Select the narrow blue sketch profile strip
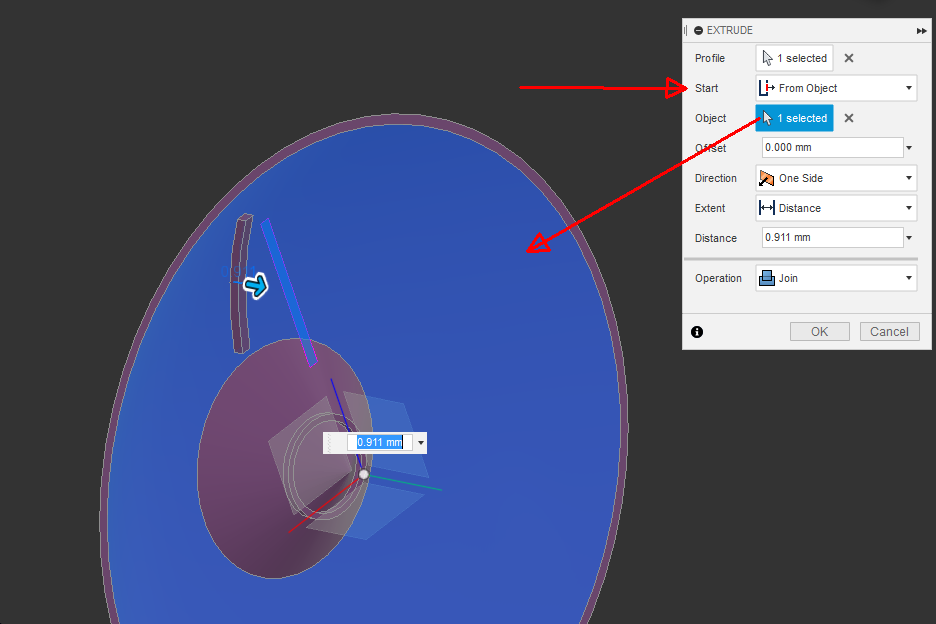Viewport: 936px width, 624px height. 288,292
